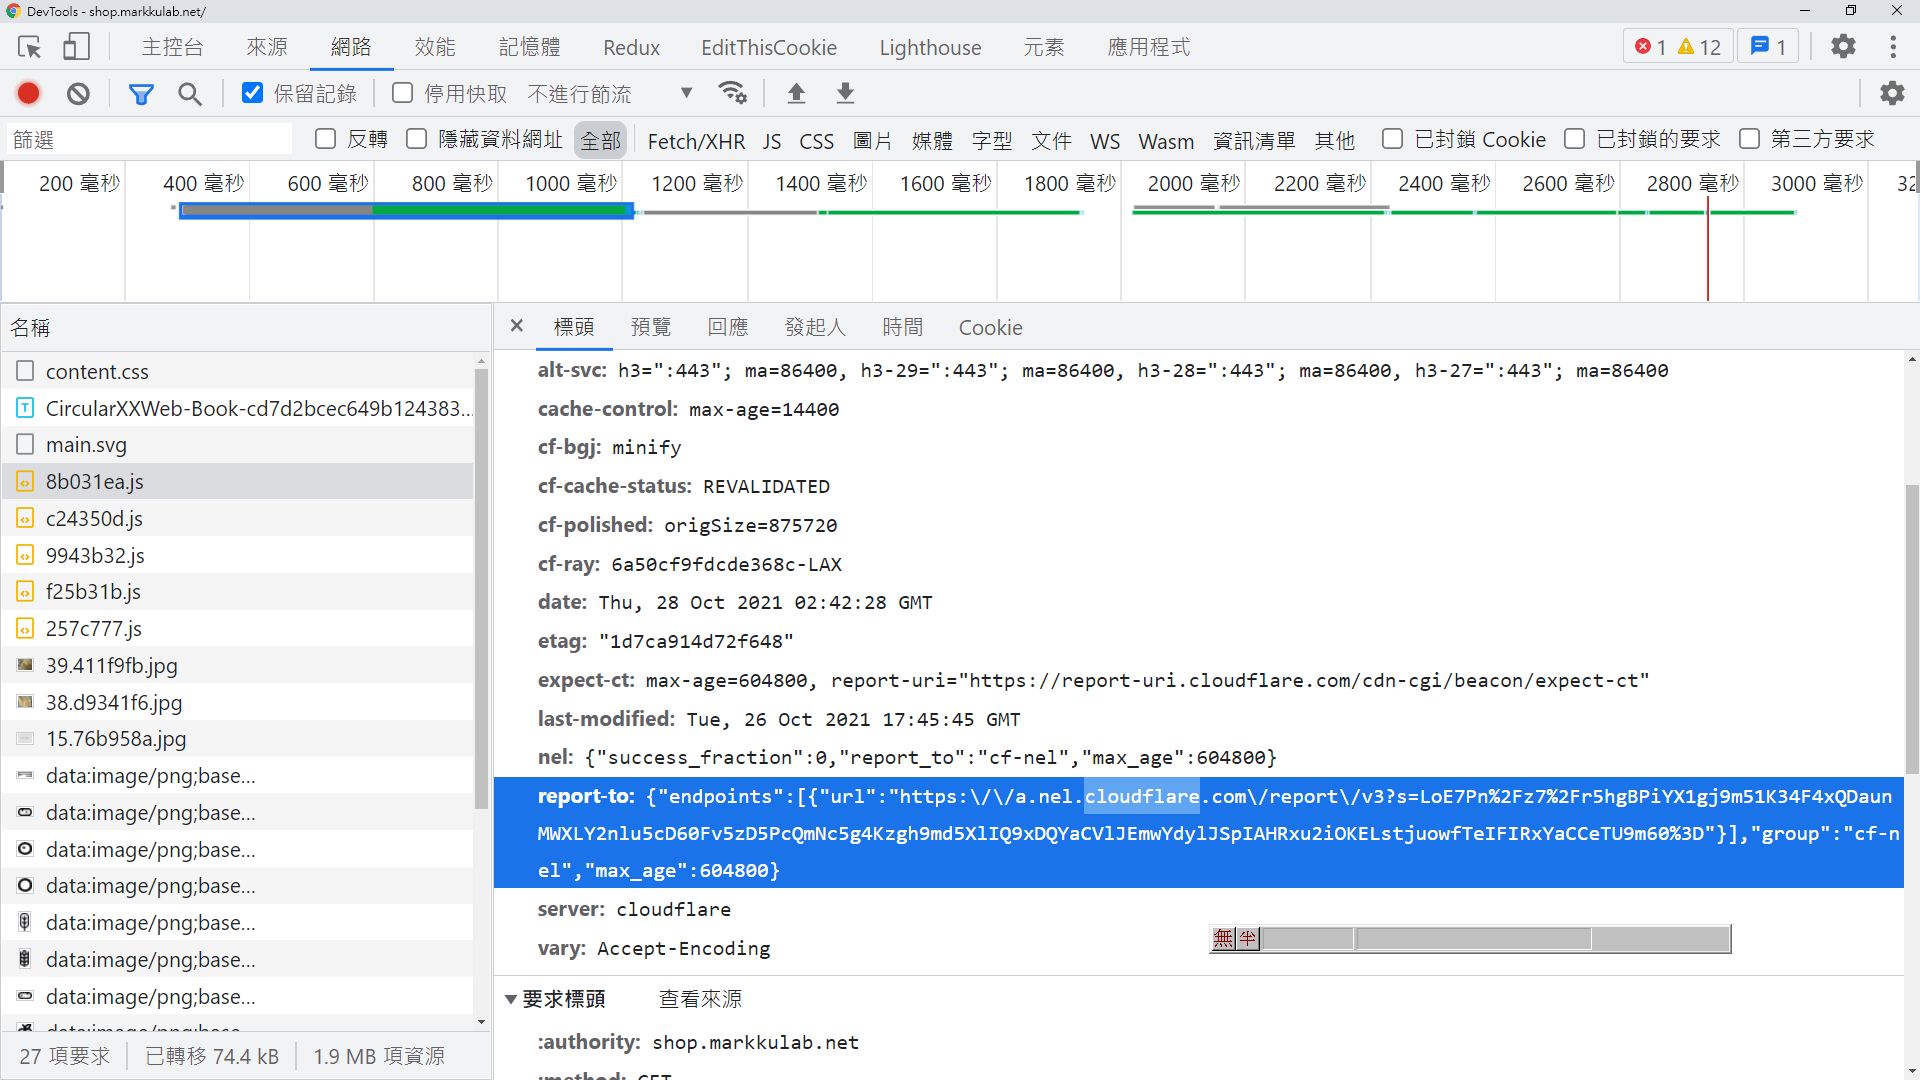
Task: Select the Fetch/XHR filter button
Action: point(696,141)
